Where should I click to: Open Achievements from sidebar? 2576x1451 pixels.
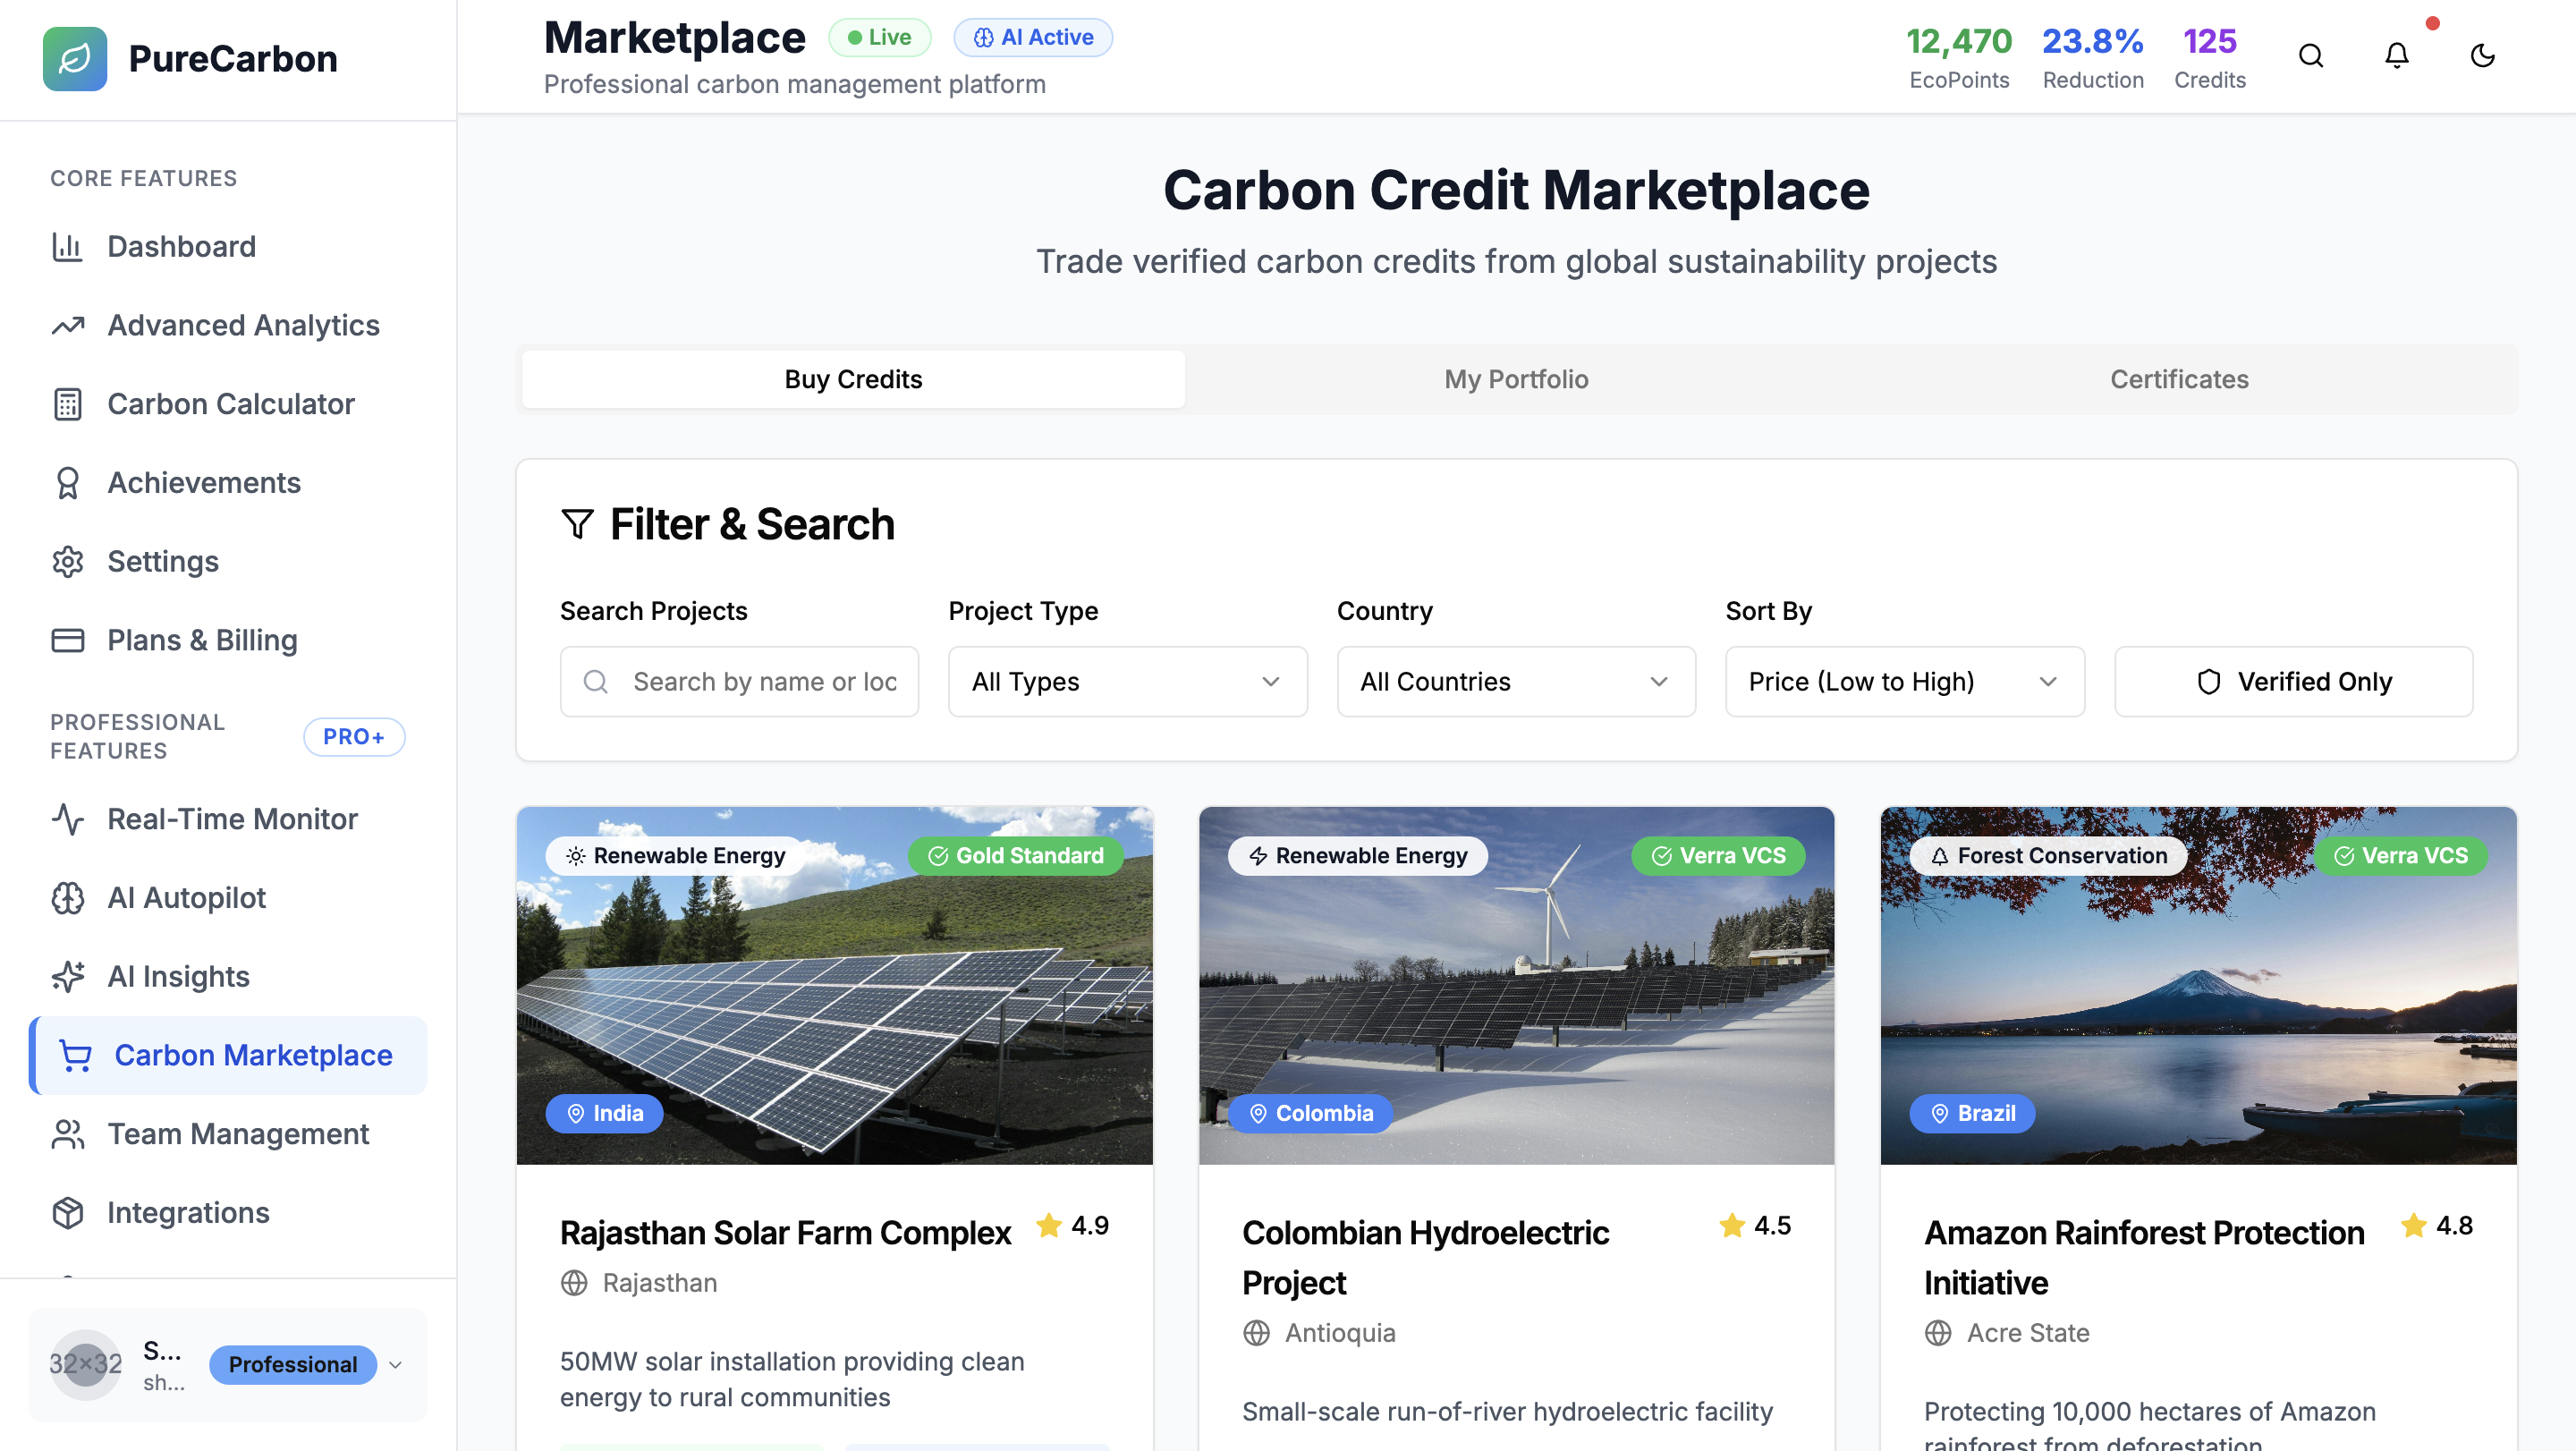(203, 482)
